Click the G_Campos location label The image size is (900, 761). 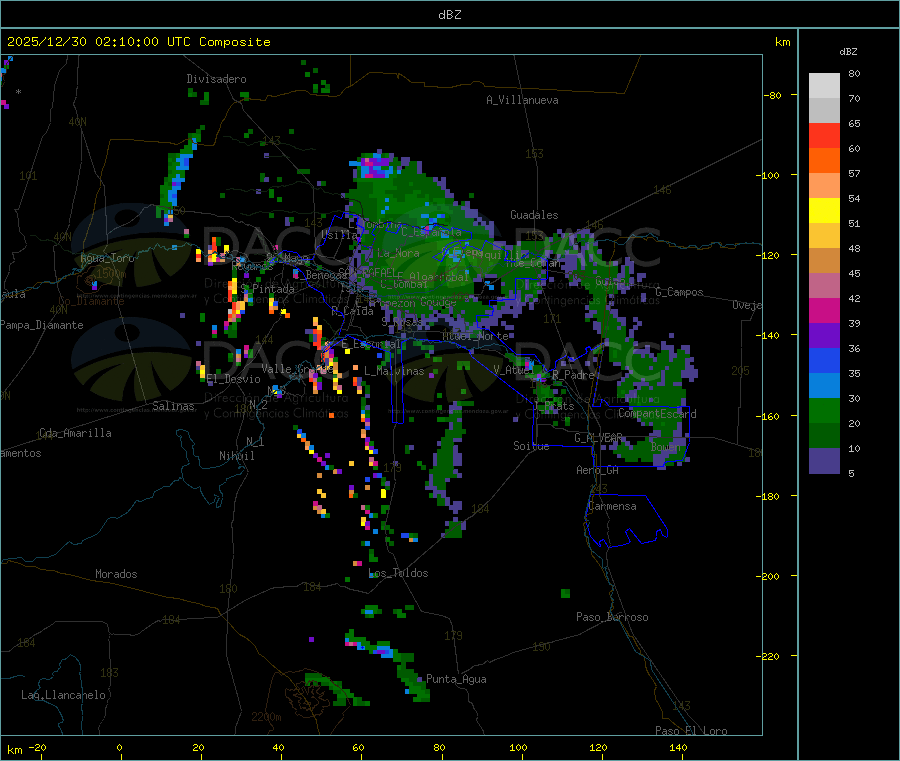coord(679,292)
